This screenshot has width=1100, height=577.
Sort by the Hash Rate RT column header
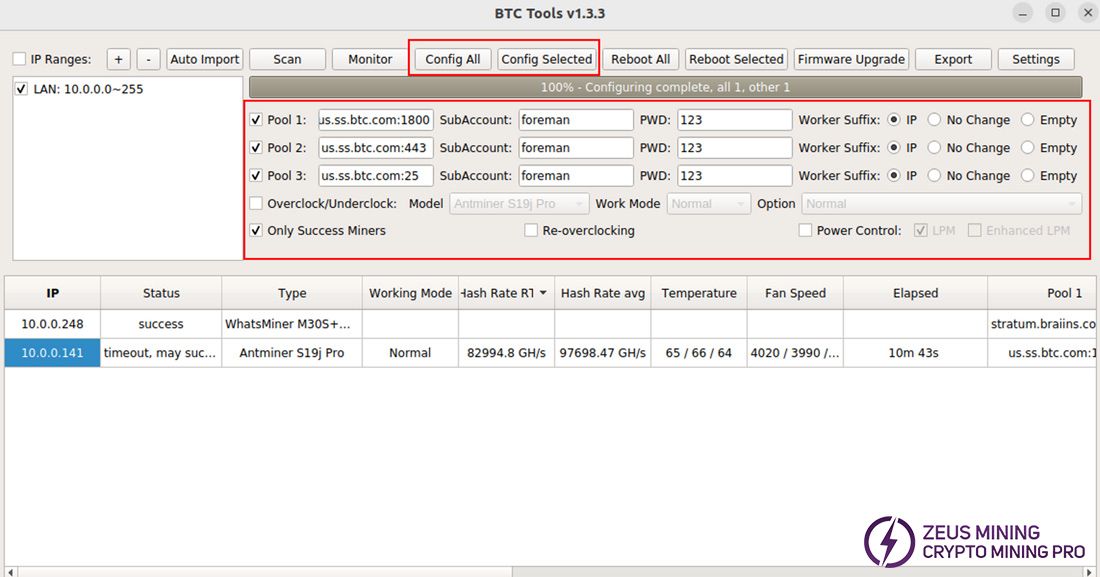(x=505, y=293)
